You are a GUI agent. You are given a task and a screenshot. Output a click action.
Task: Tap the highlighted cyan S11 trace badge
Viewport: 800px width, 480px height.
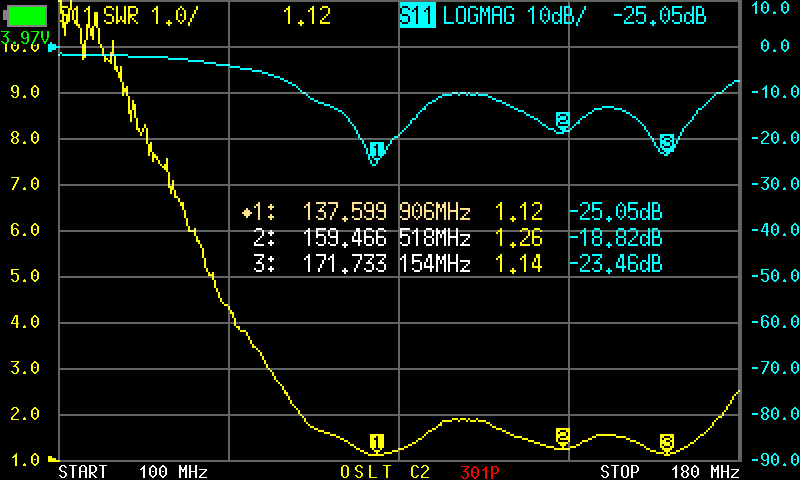pos(417,17)
